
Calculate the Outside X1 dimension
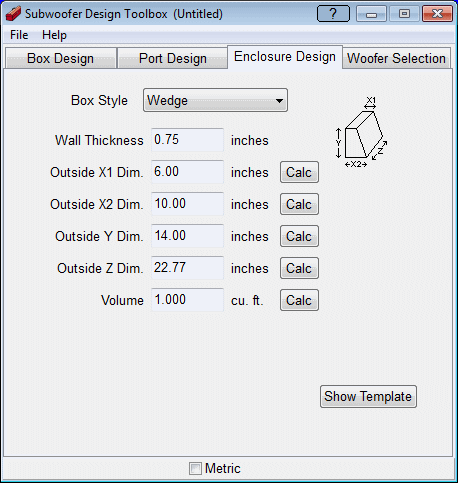pyautogui.click(x=299, y=172)
